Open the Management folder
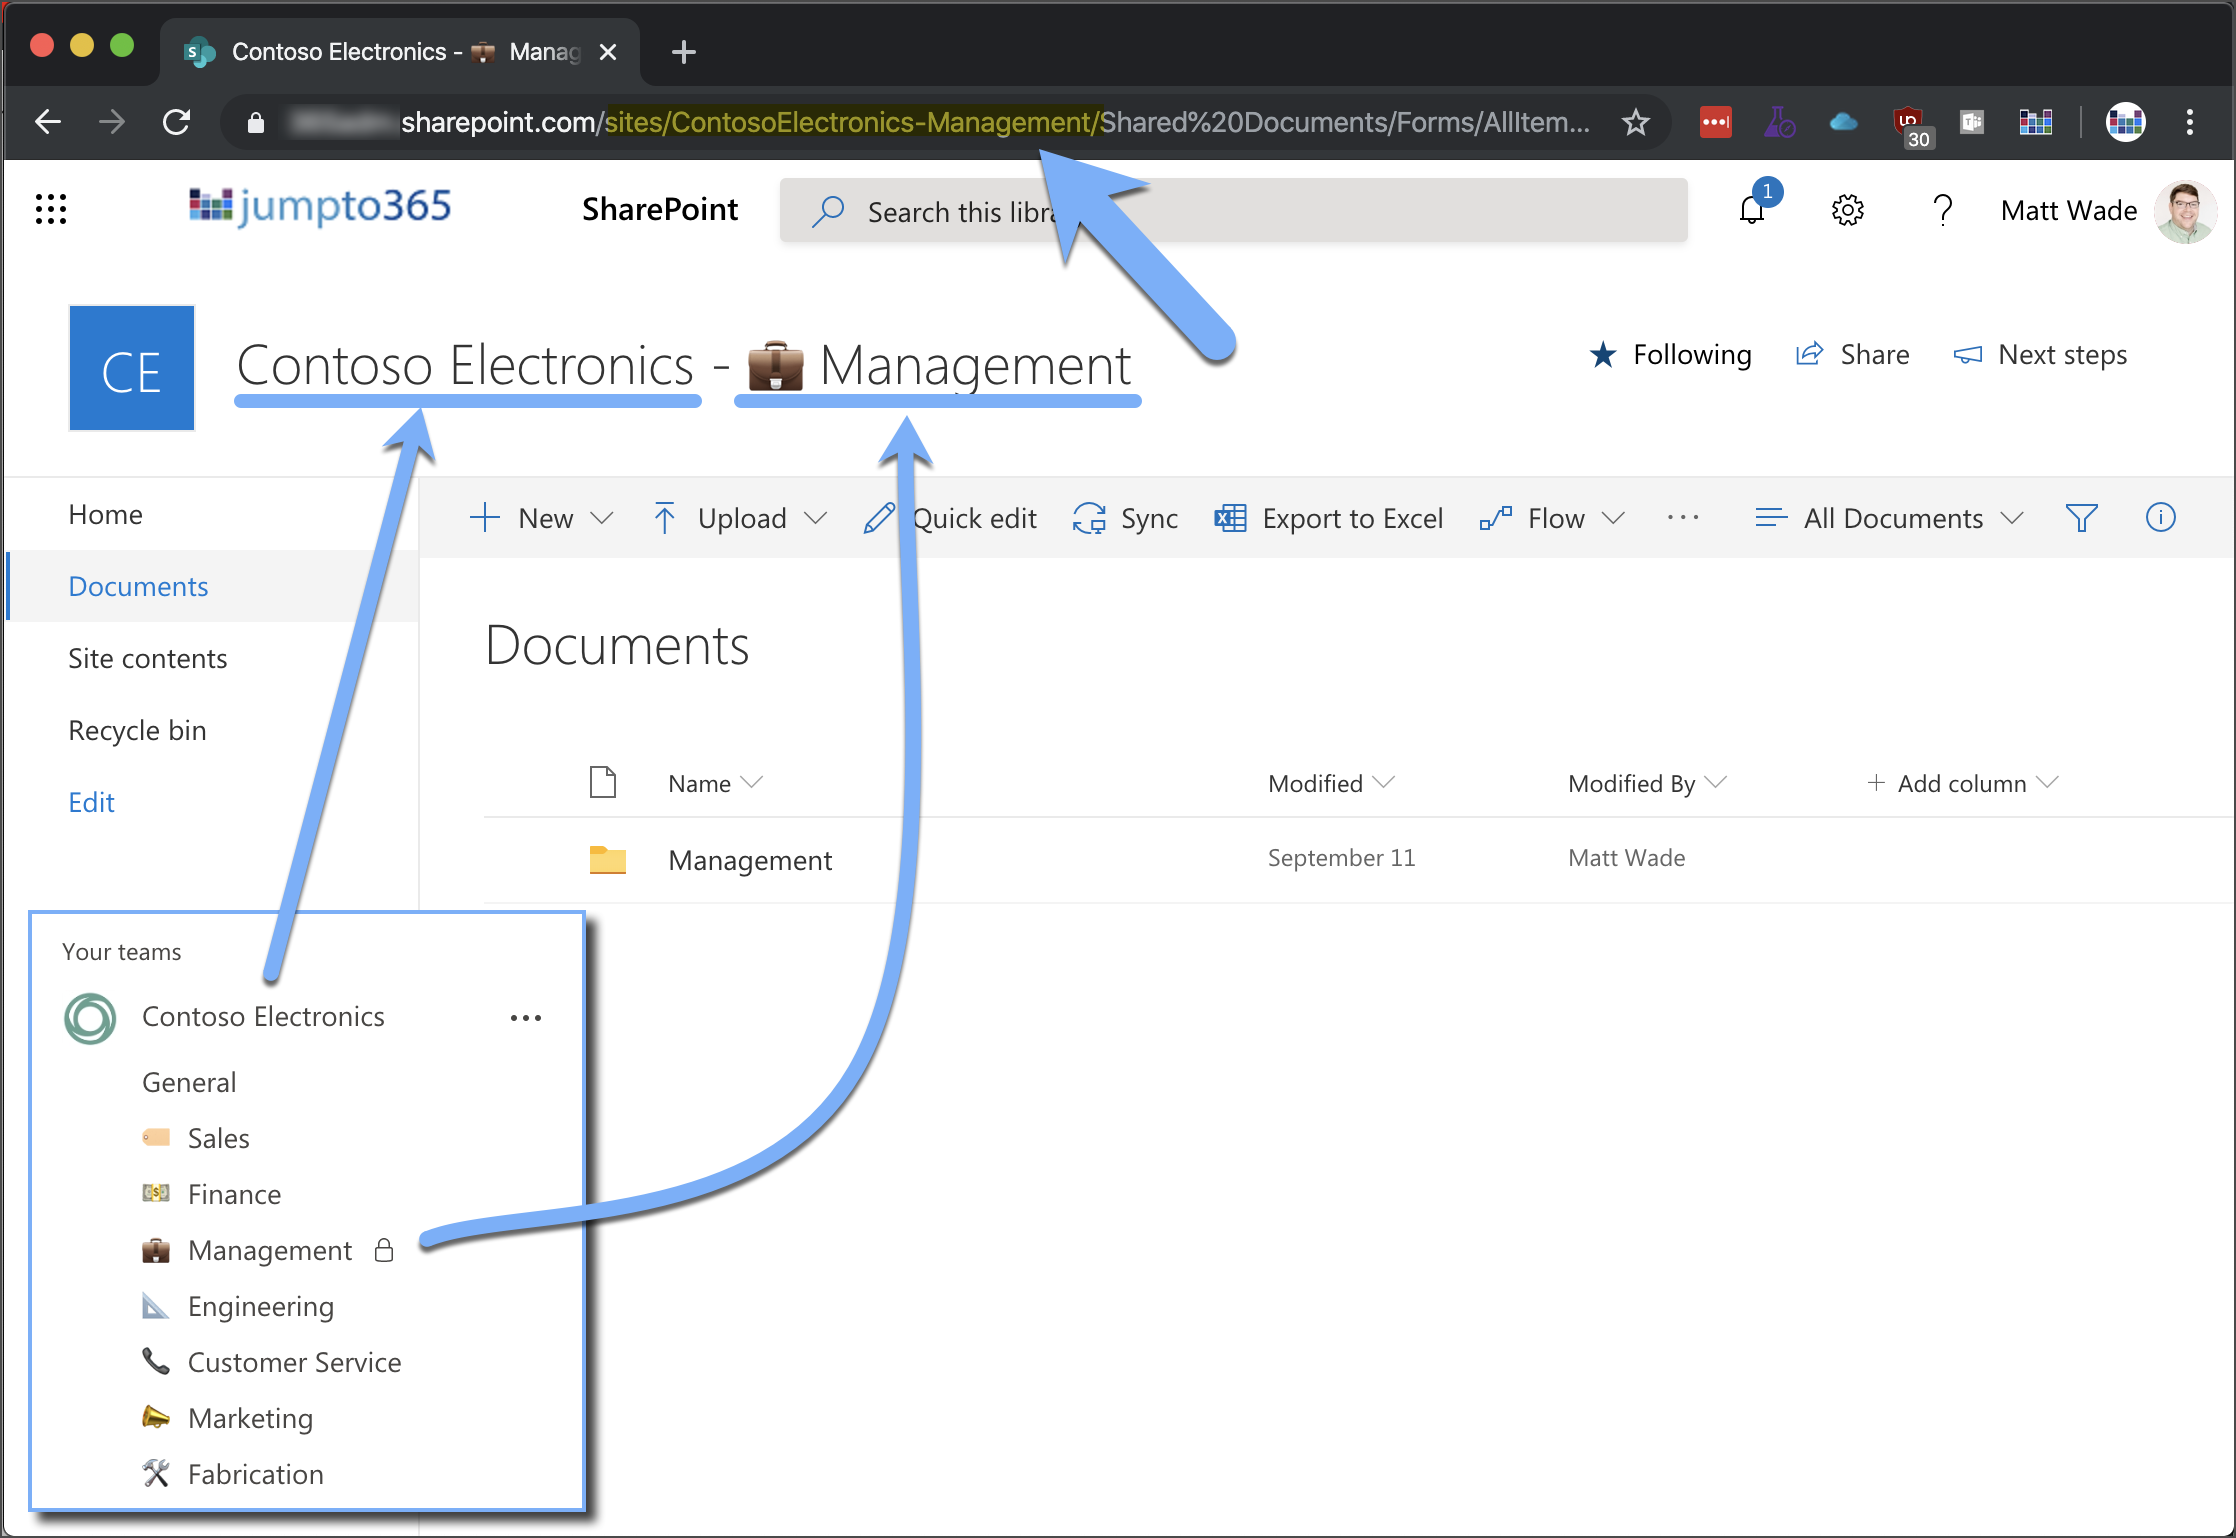The image size is (2236, 1538). point(749,860)
